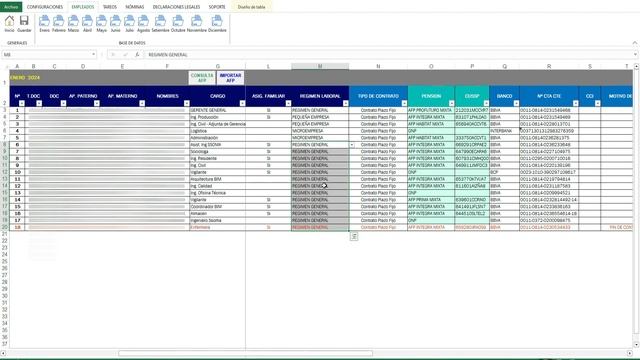Open the Nº CTA CTE filter dropdown
The image size is (640, 360).
tap(576, 103)
